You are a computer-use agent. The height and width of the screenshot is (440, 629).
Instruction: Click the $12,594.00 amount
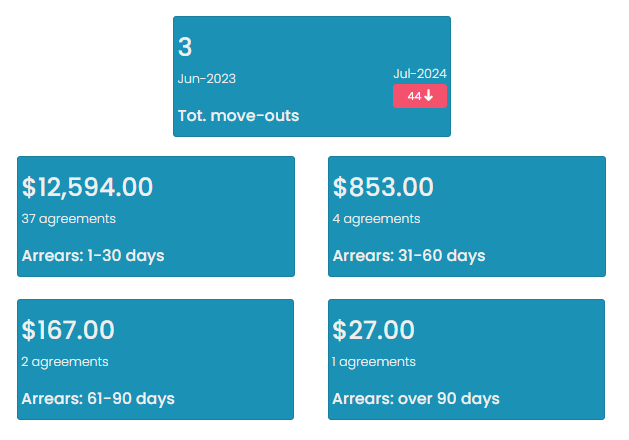[87, 187]
